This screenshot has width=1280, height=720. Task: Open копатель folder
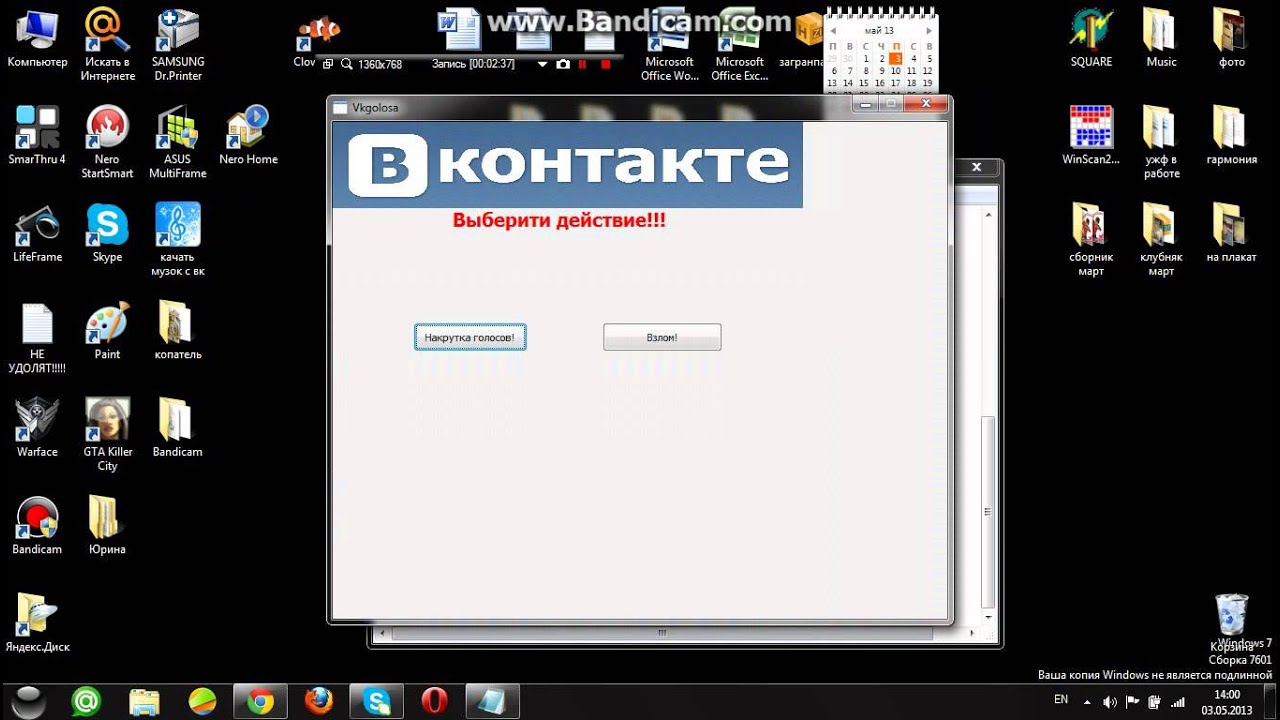click(x=178, y=331)
